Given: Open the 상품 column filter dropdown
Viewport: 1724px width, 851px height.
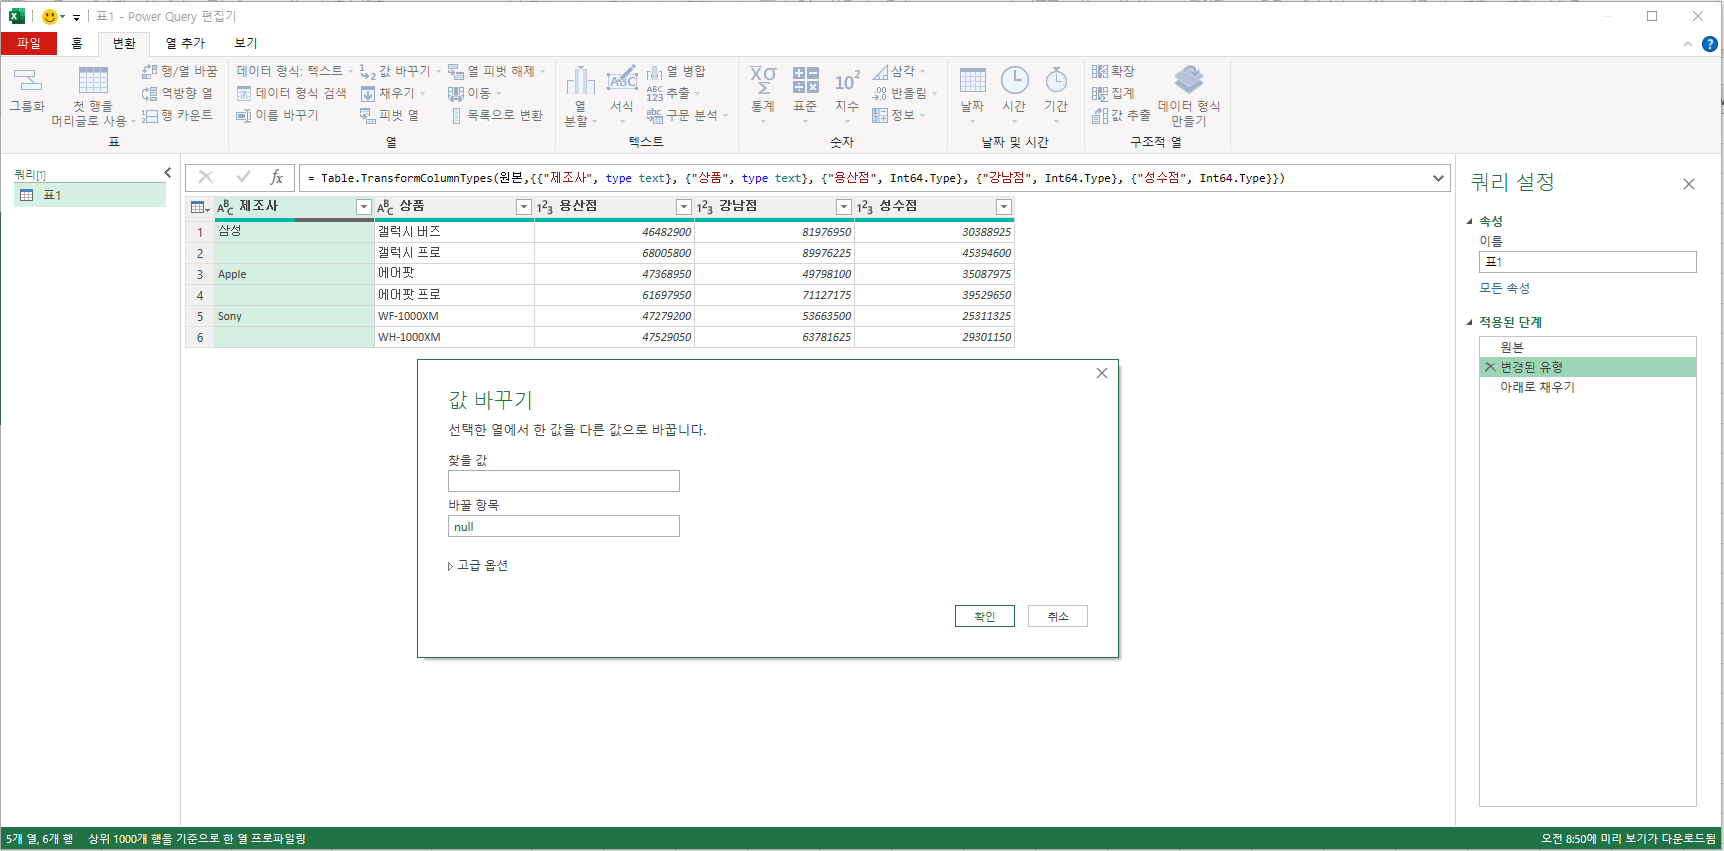Looking at the screenshot, I should click(x=523, y=207).
